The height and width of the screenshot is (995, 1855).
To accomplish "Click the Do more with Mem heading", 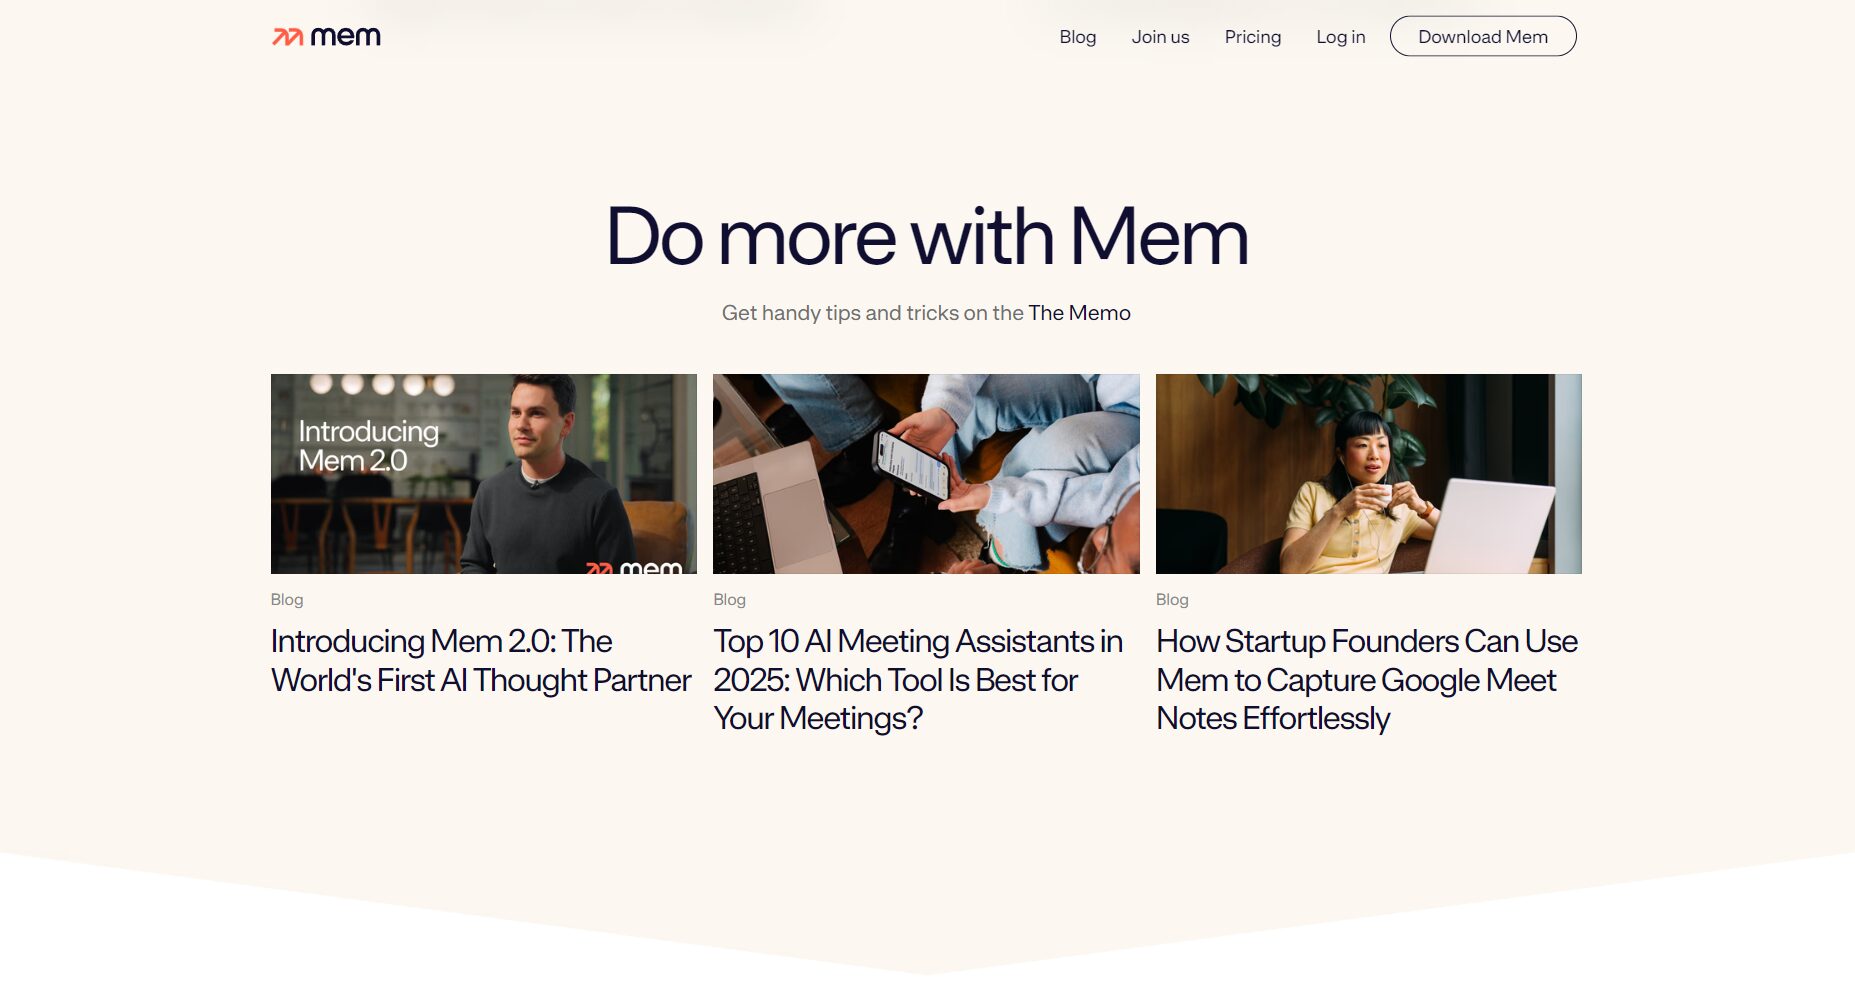I will 927,237.
